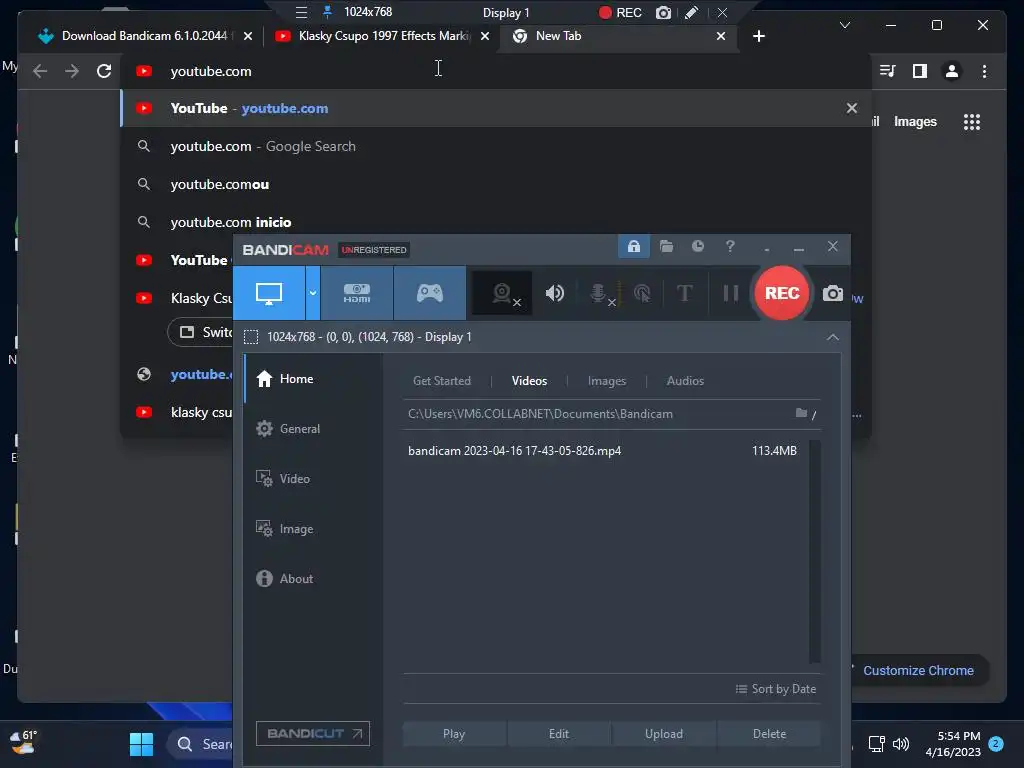Open Video settings in Bandicam sidebar

[313, 479]
